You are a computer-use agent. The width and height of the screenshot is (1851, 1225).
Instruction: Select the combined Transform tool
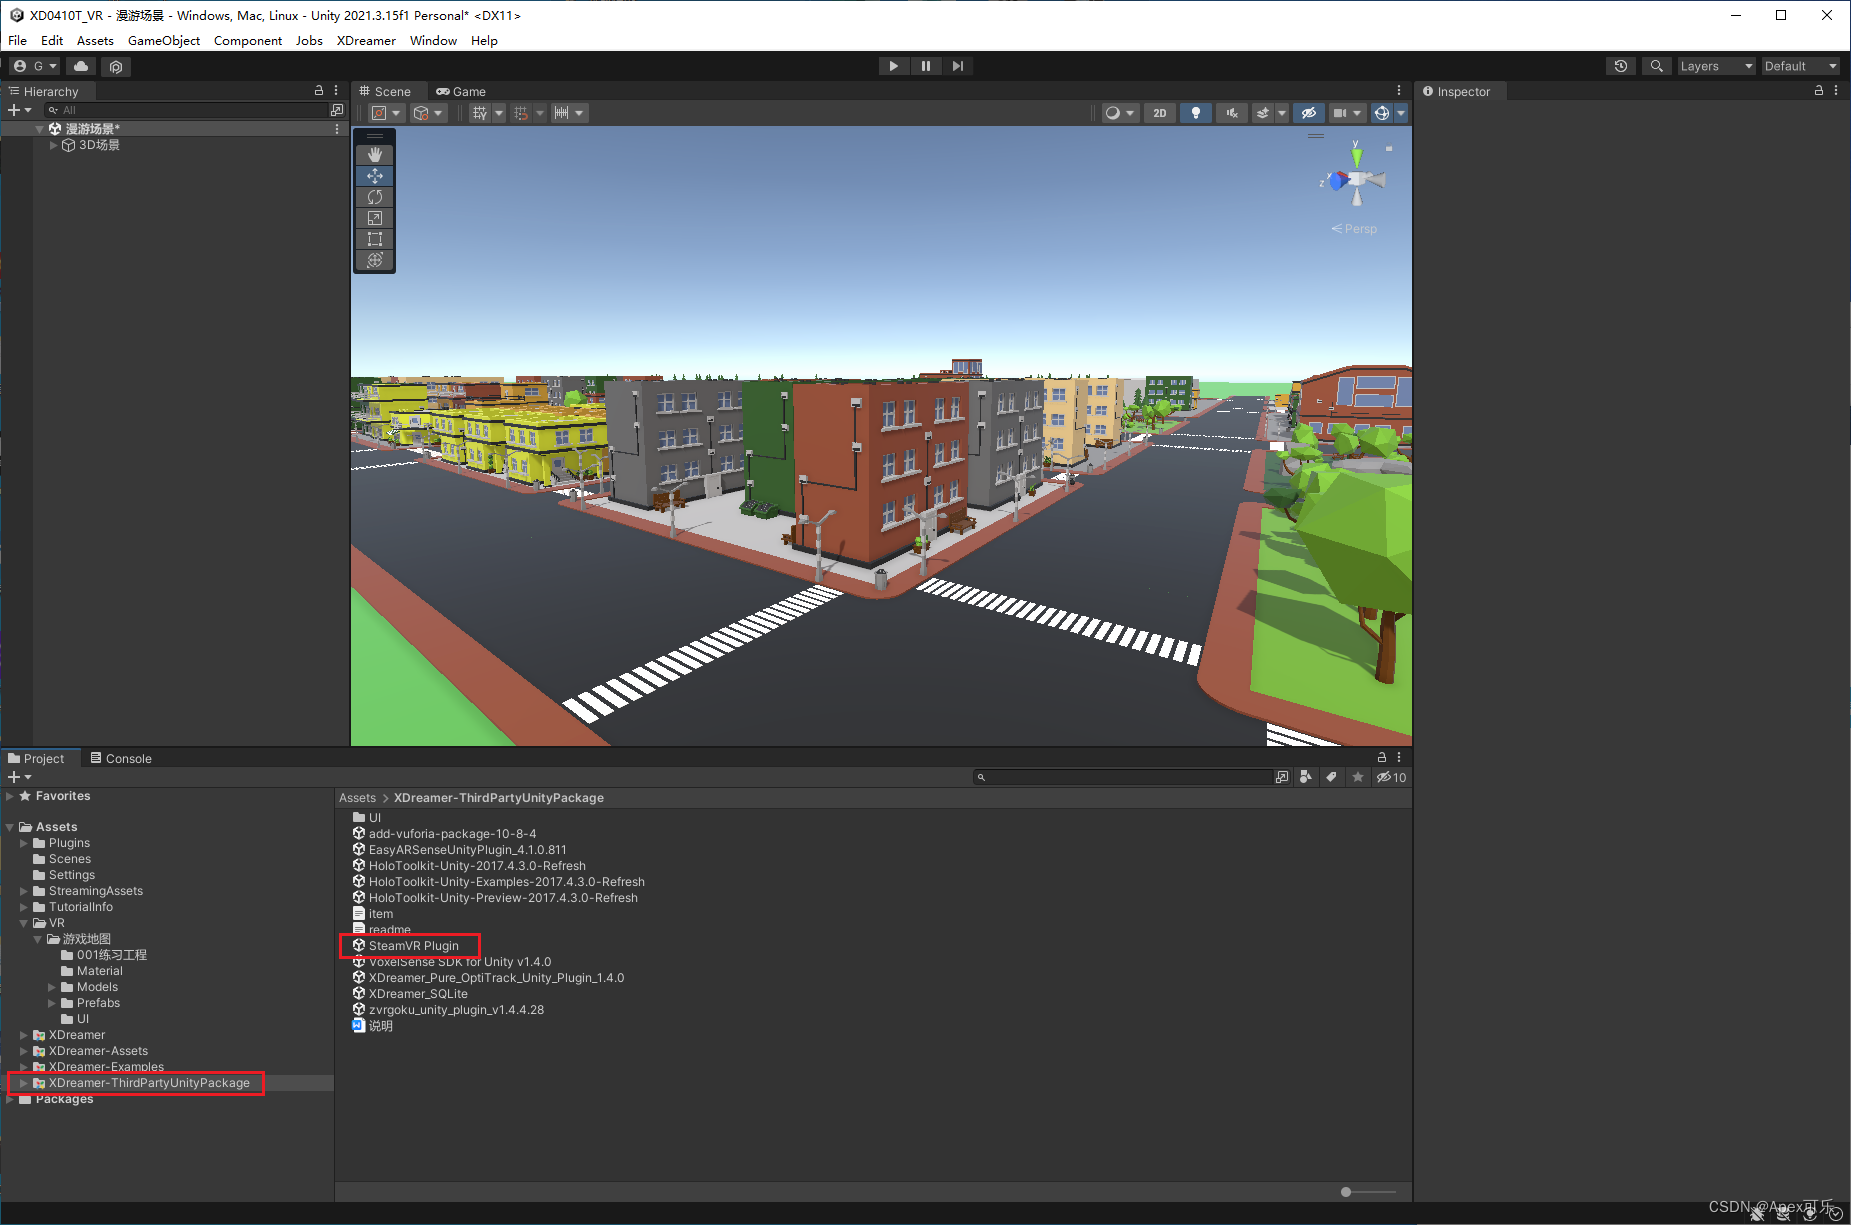[375, 260]
